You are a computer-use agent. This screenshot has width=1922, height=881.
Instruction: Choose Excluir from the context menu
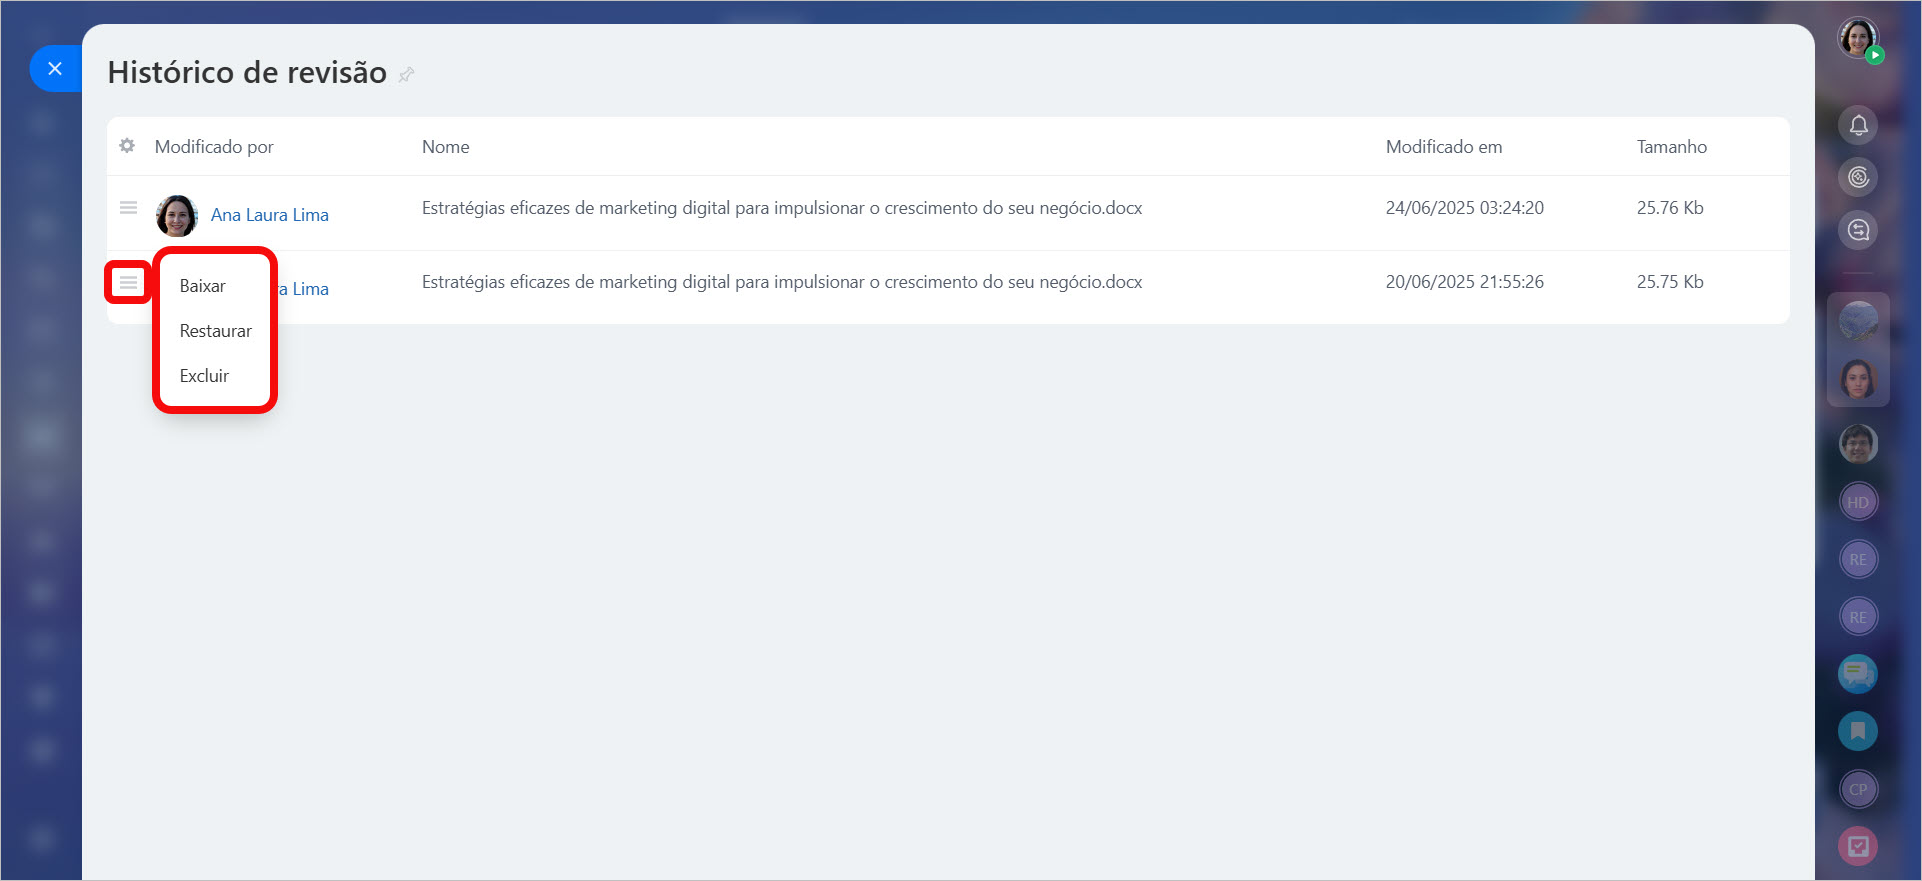(x=205, y=376)
